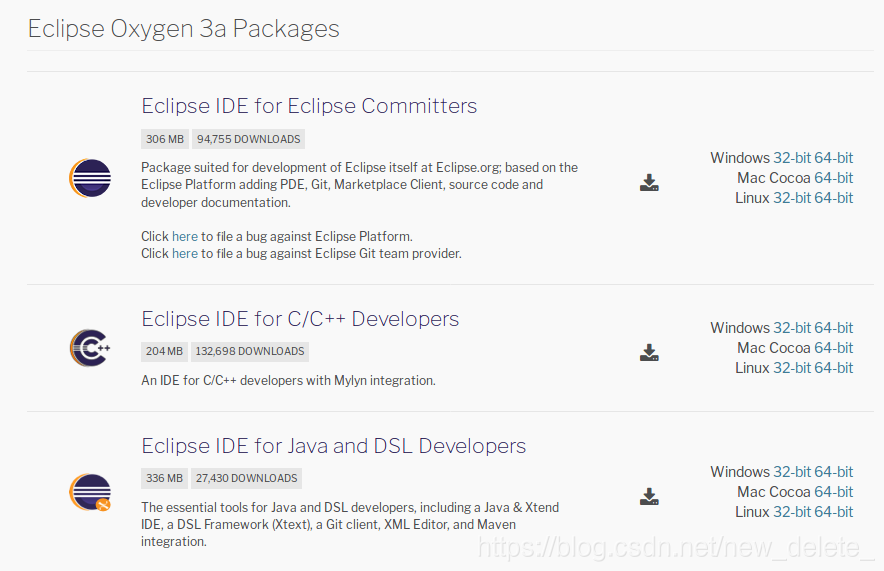This screenshot has width=884, height=571.
Task: Click the 'Eclipse Oxygen 3a Packages' heading
Action: (184, 29)
